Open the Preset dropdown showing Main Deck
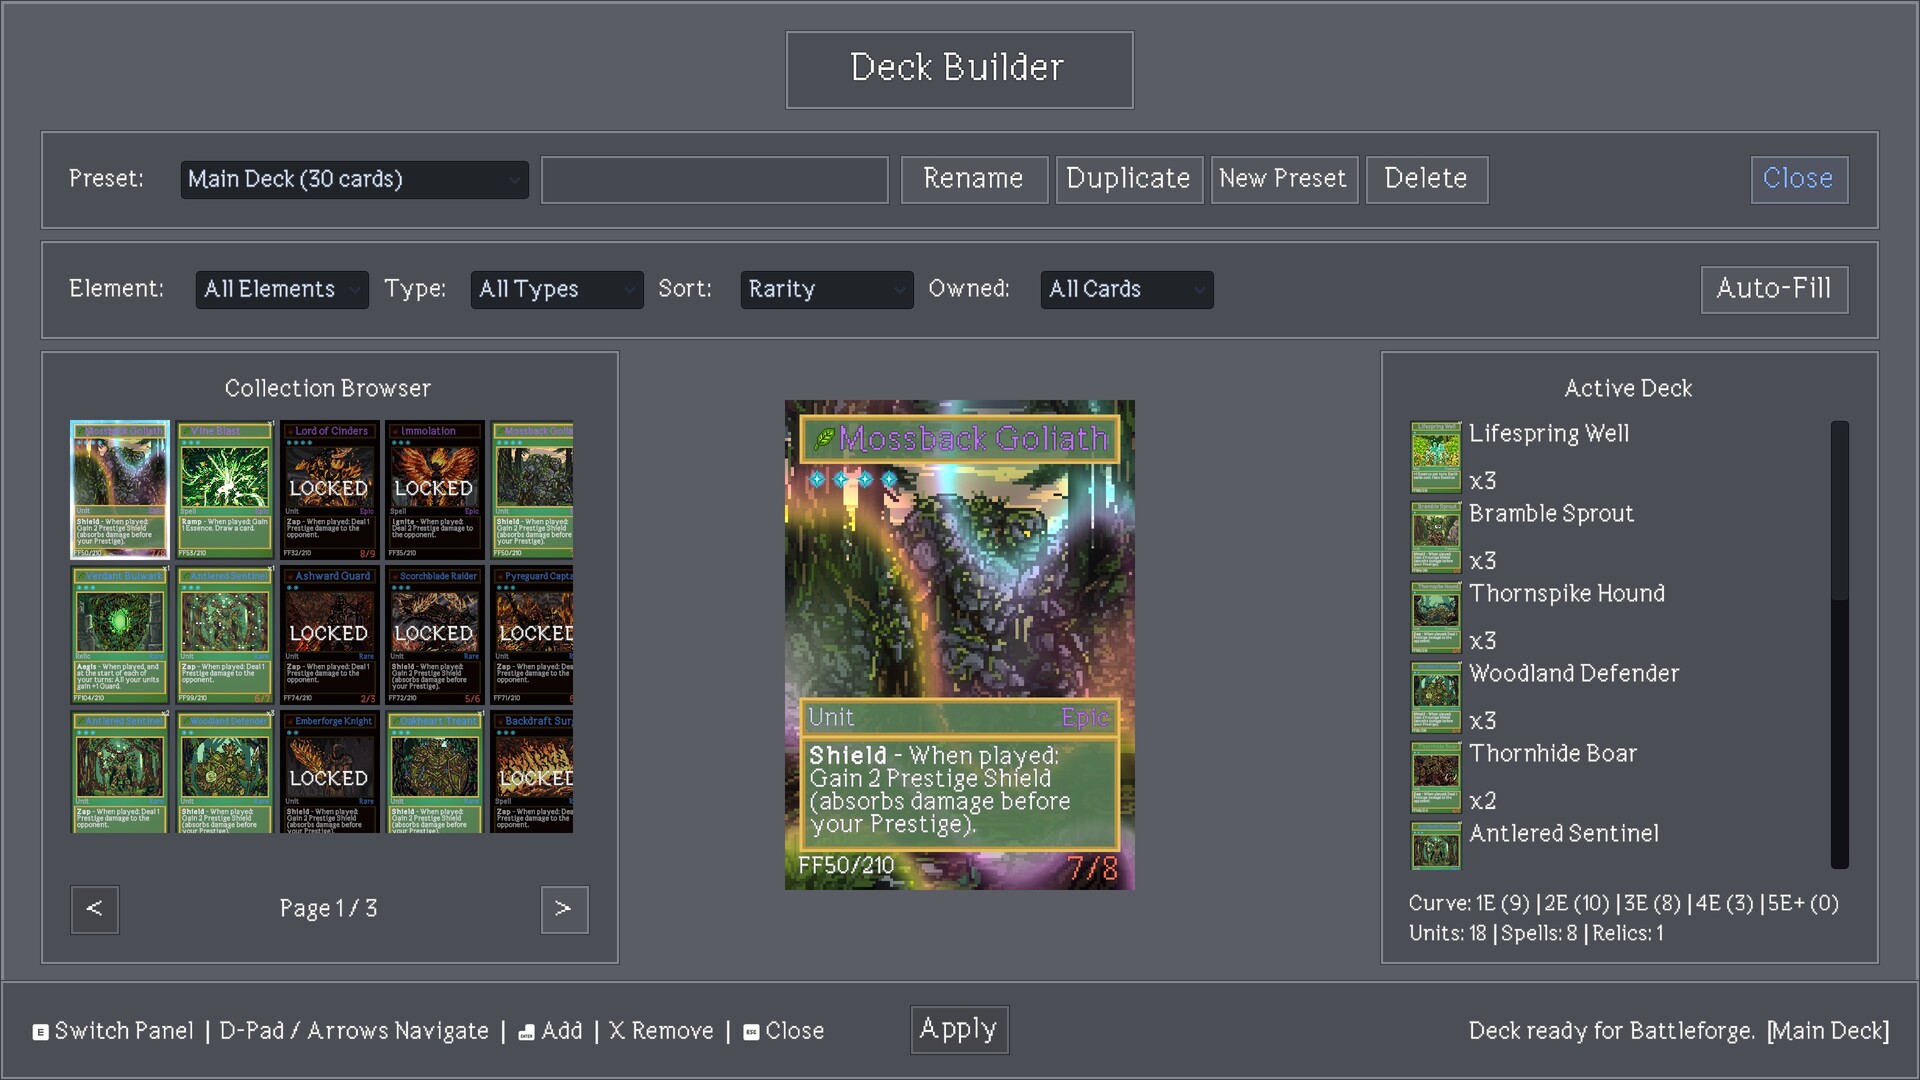 pyautogui.click(x=354, y=180)
